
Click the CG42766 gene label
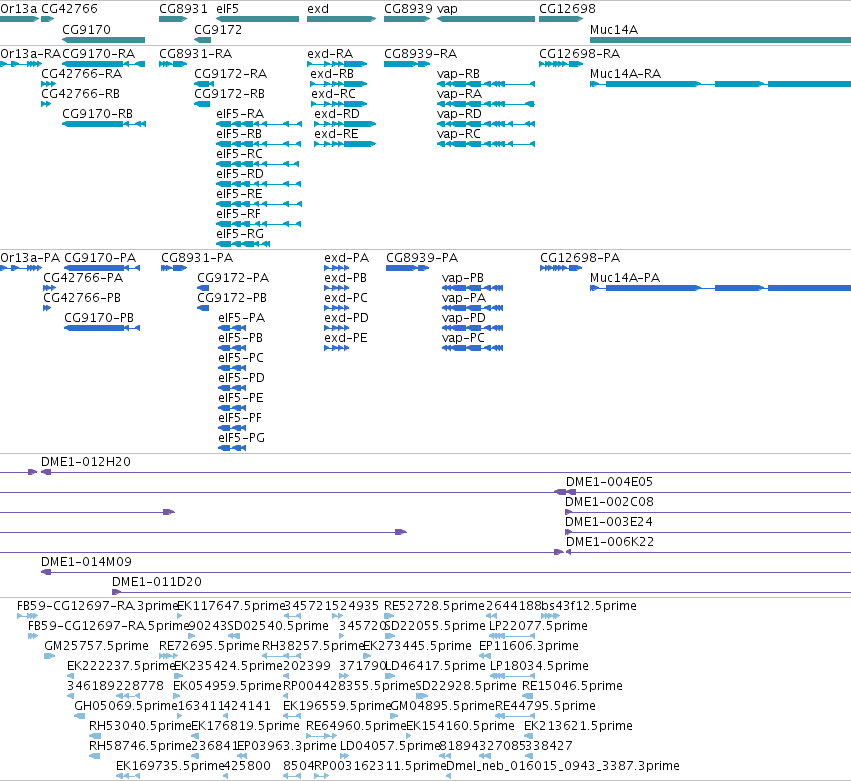(x=69, y=9)
